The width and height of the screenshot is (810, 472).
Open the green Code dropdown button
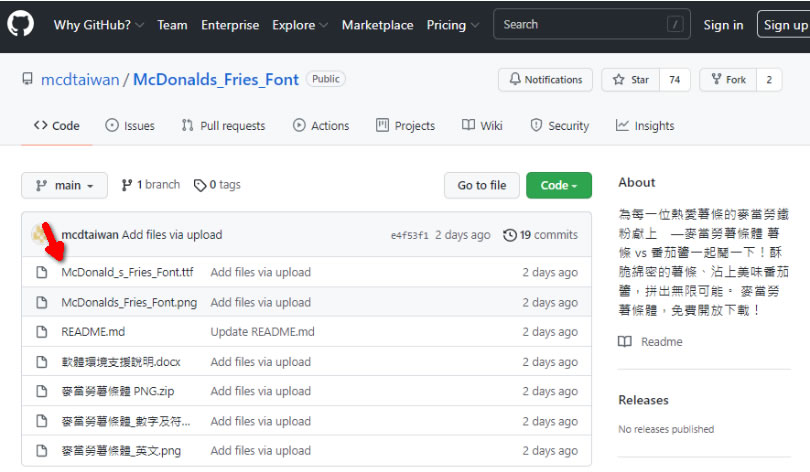coord(559,185)
